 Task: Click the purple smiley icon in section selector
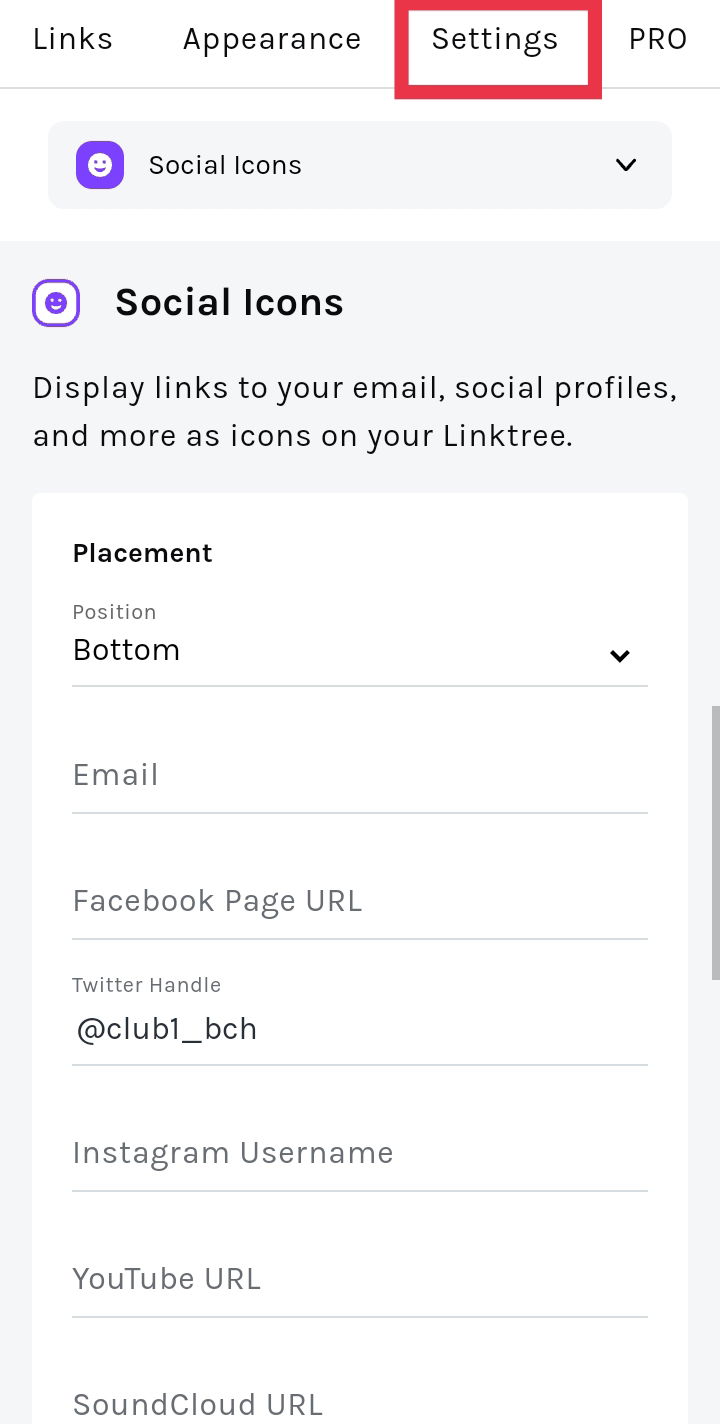pos(100,165)
